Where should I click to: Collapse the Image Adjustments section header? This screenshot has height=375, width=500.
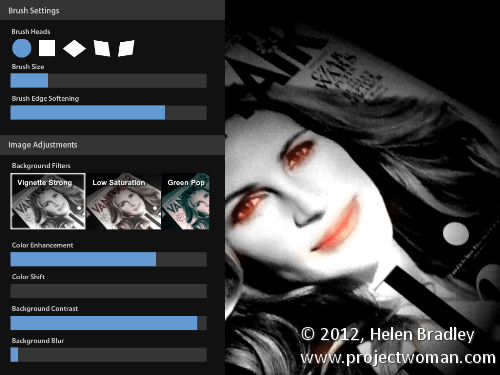pyautogui.click(x=112, y=145)
